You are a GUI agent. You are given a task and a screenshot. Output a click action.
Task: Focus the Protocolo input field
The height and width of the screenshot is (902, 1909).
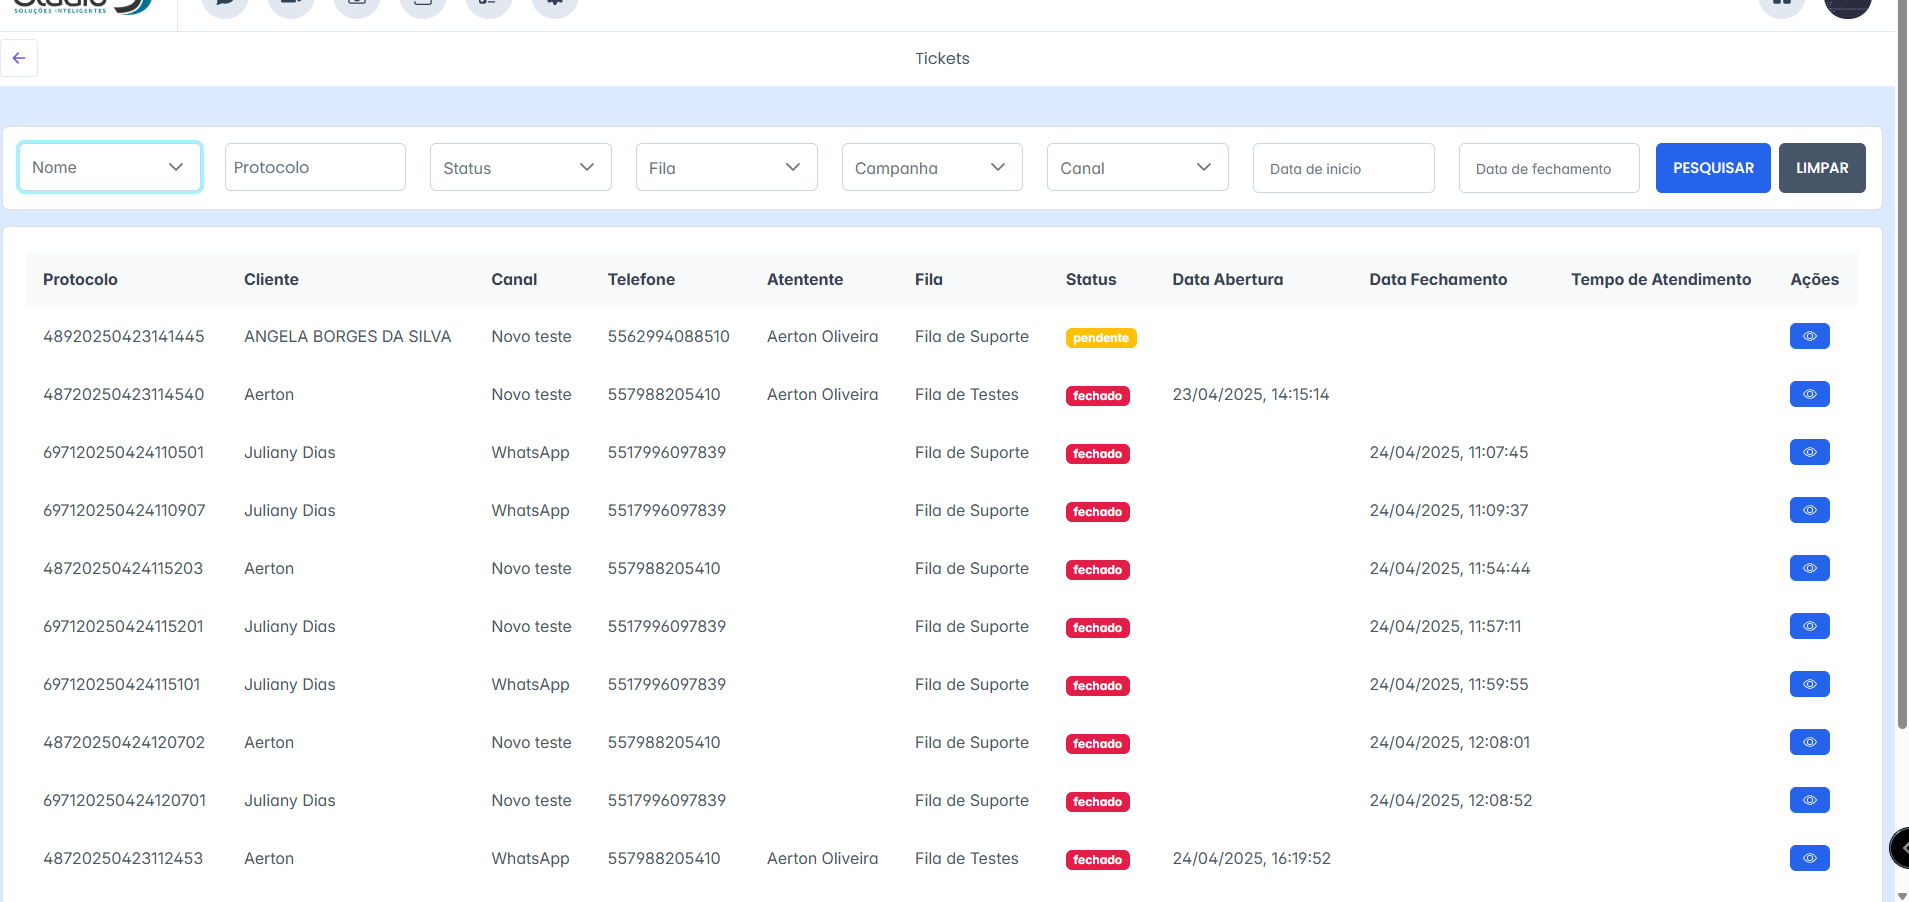(315, 167)
